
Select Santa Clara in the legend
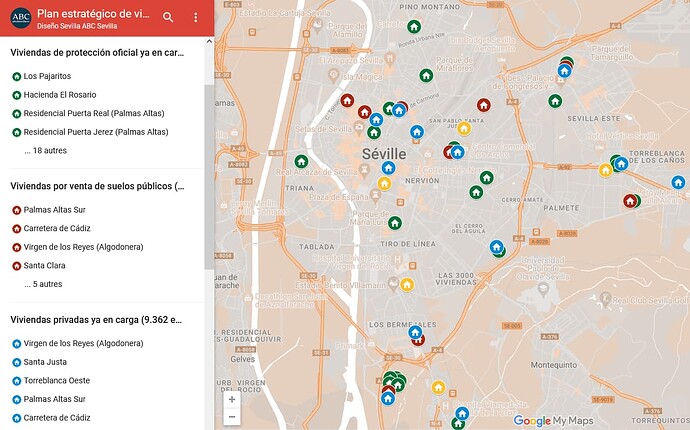click(44, 265)
